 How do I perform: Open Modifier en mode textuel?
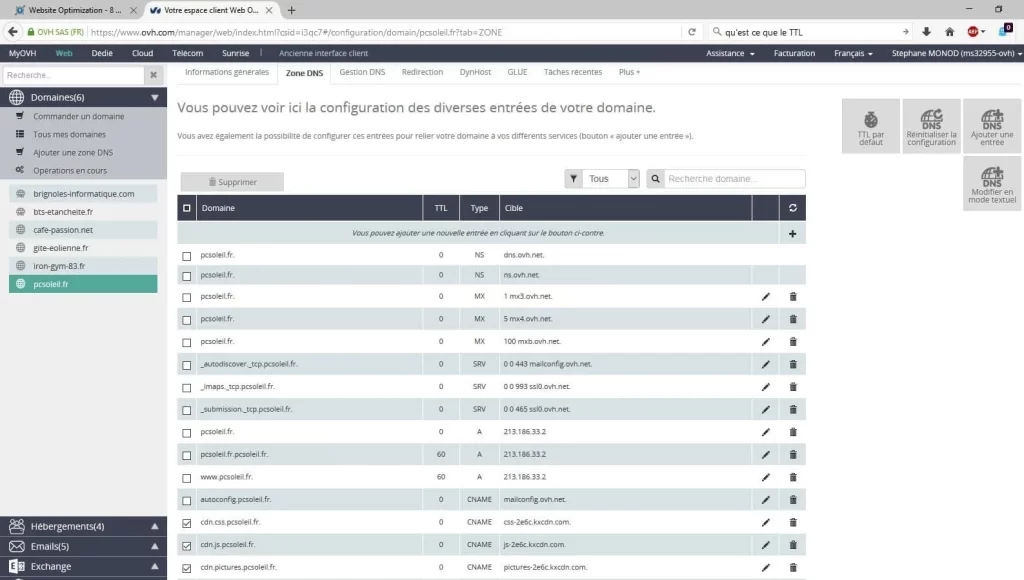(992, 184)
